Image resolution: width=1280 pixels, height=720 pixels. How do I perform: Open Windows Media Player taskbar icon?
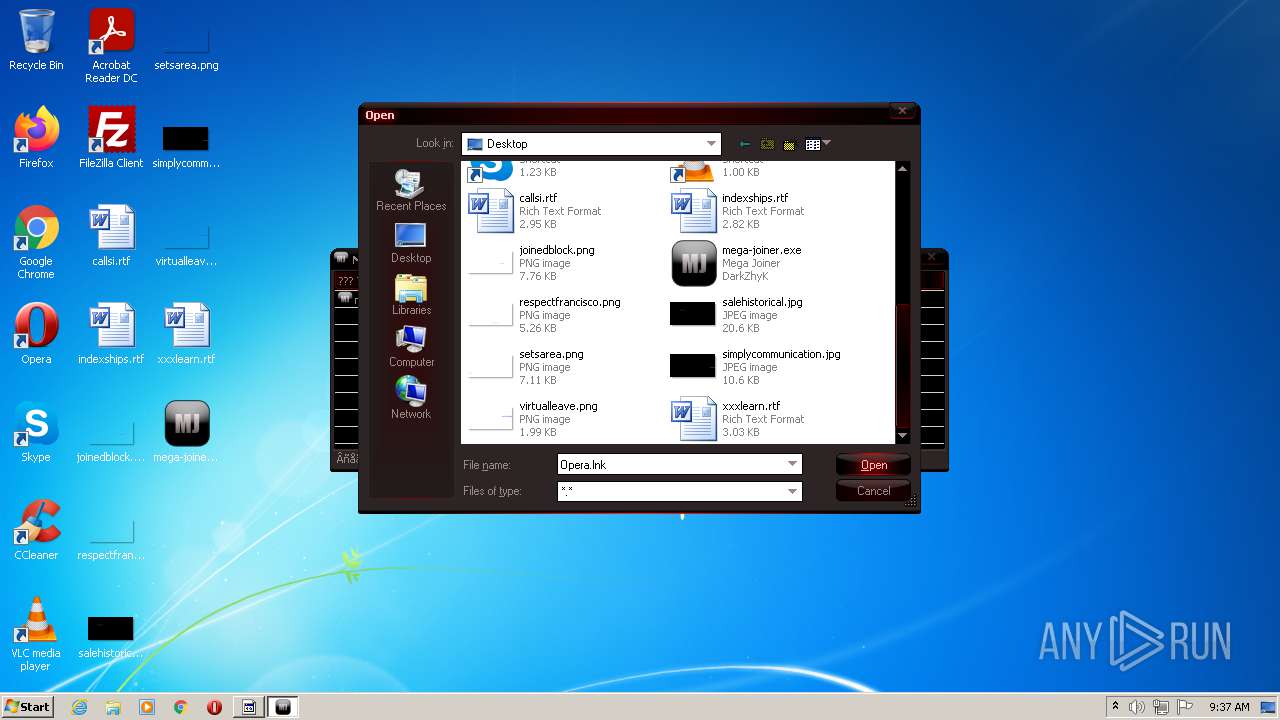click(x=147, y=707)
